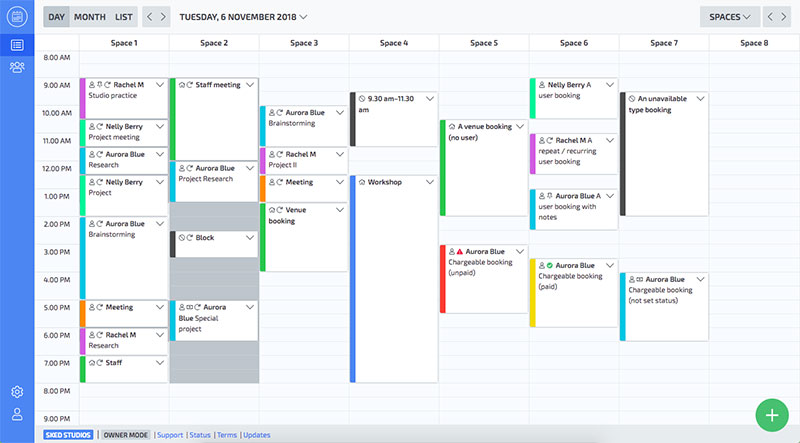The image size is (800, 443).
Task: Click the SIXED STUDIOS badge
Action: tap(68, 435)
